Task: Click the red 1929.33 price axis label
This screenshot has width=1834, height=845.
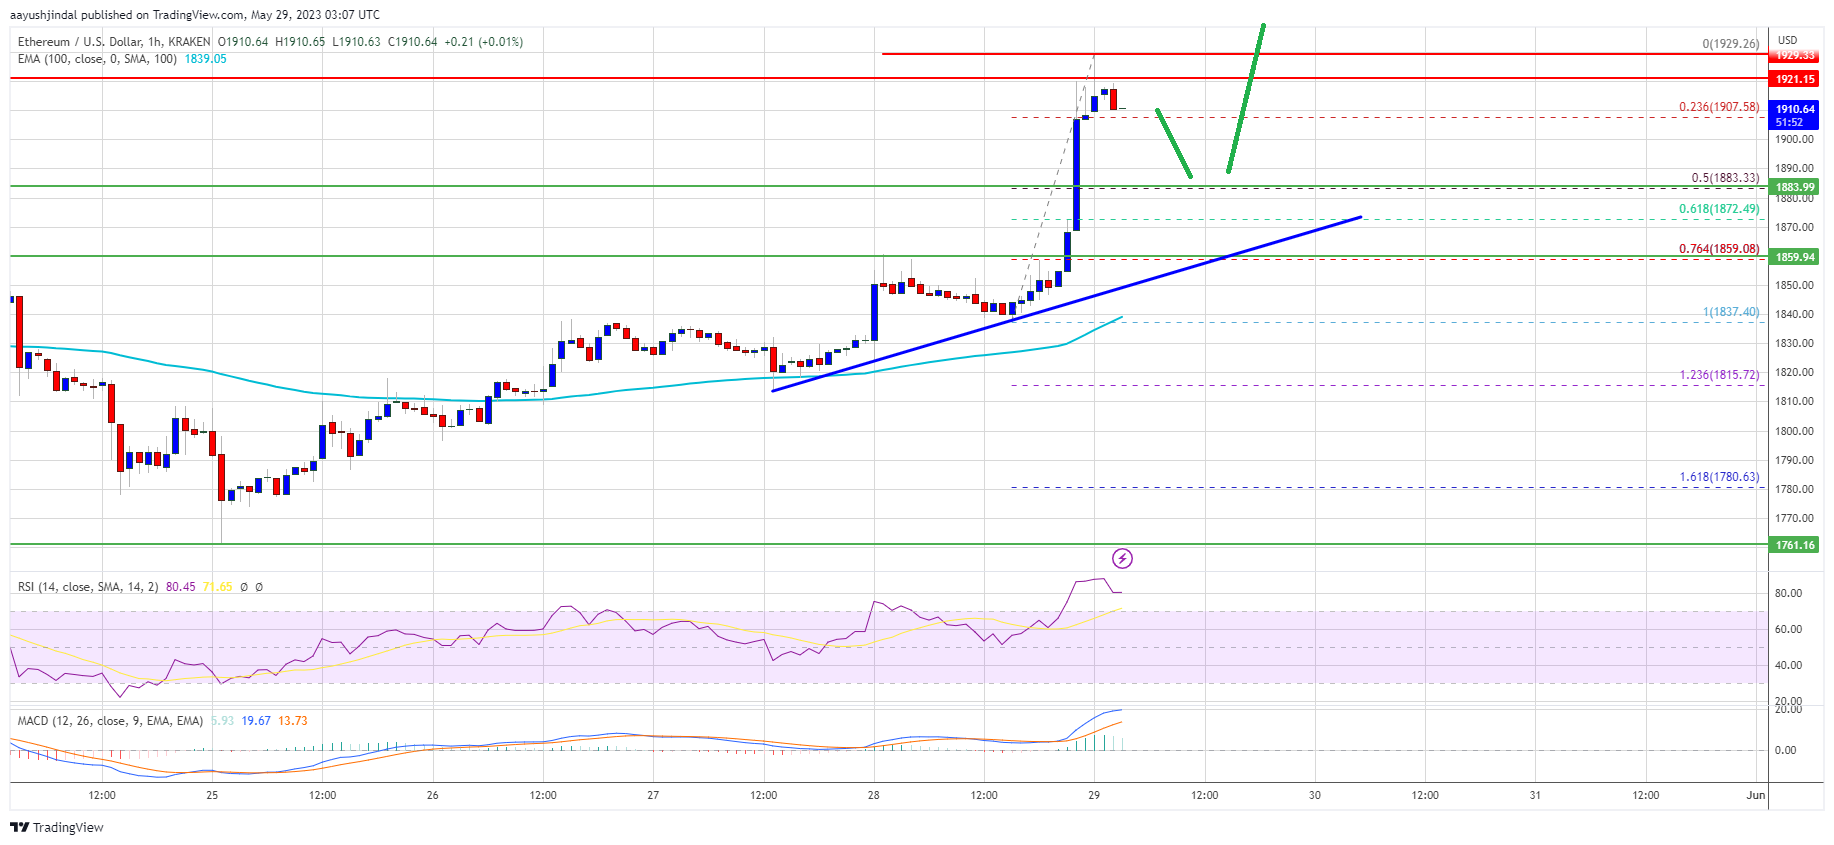Action: 1794,56
